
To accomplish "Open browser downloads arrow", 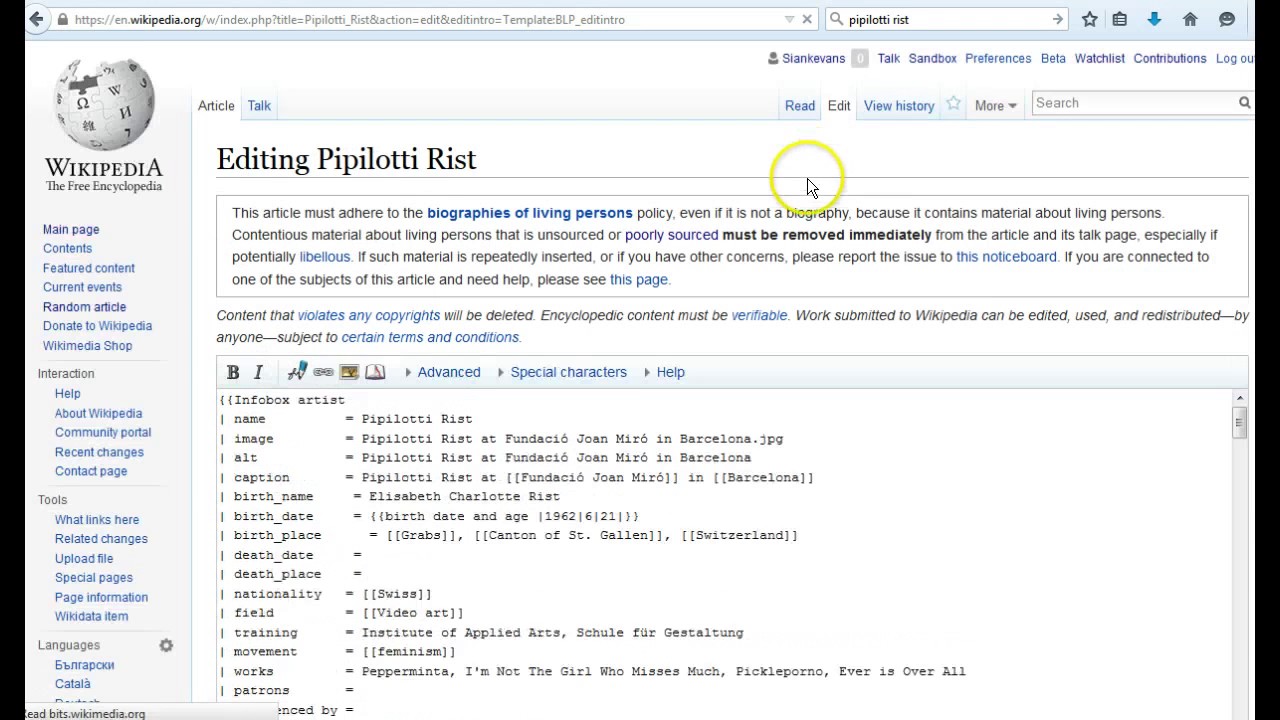I will click(x=1154, y=19).
